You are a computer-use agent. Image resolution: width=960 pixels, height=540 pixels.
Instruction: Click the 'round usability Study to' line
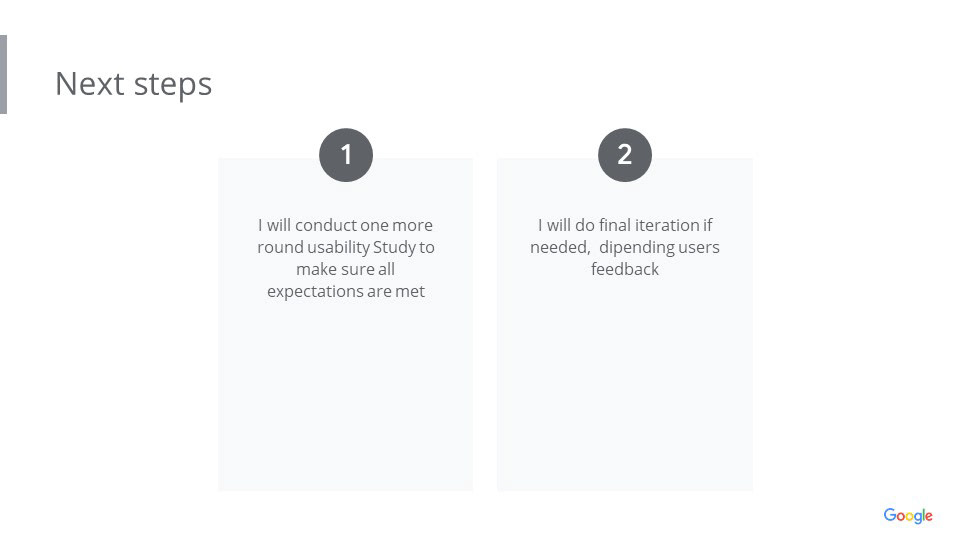346,247
